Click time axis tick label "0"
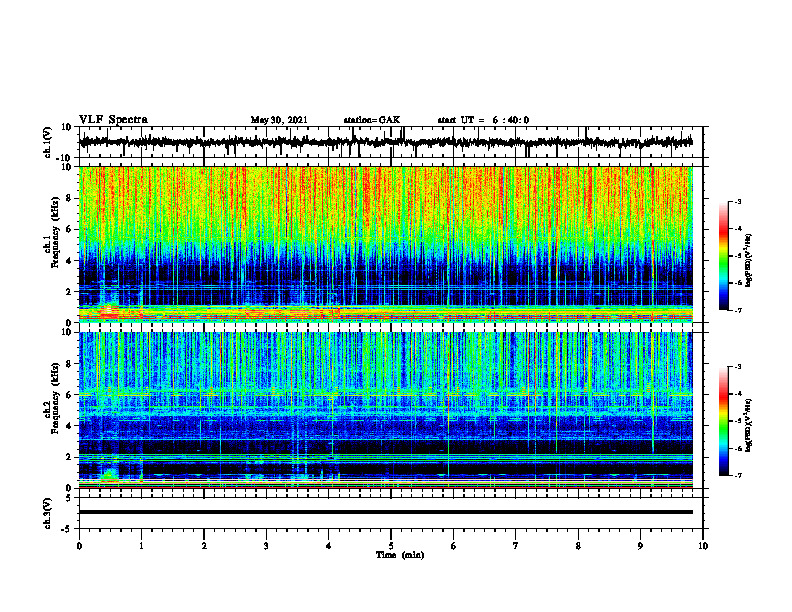Image resolution: width=792 pixels, height=612 pixels. 79,546
